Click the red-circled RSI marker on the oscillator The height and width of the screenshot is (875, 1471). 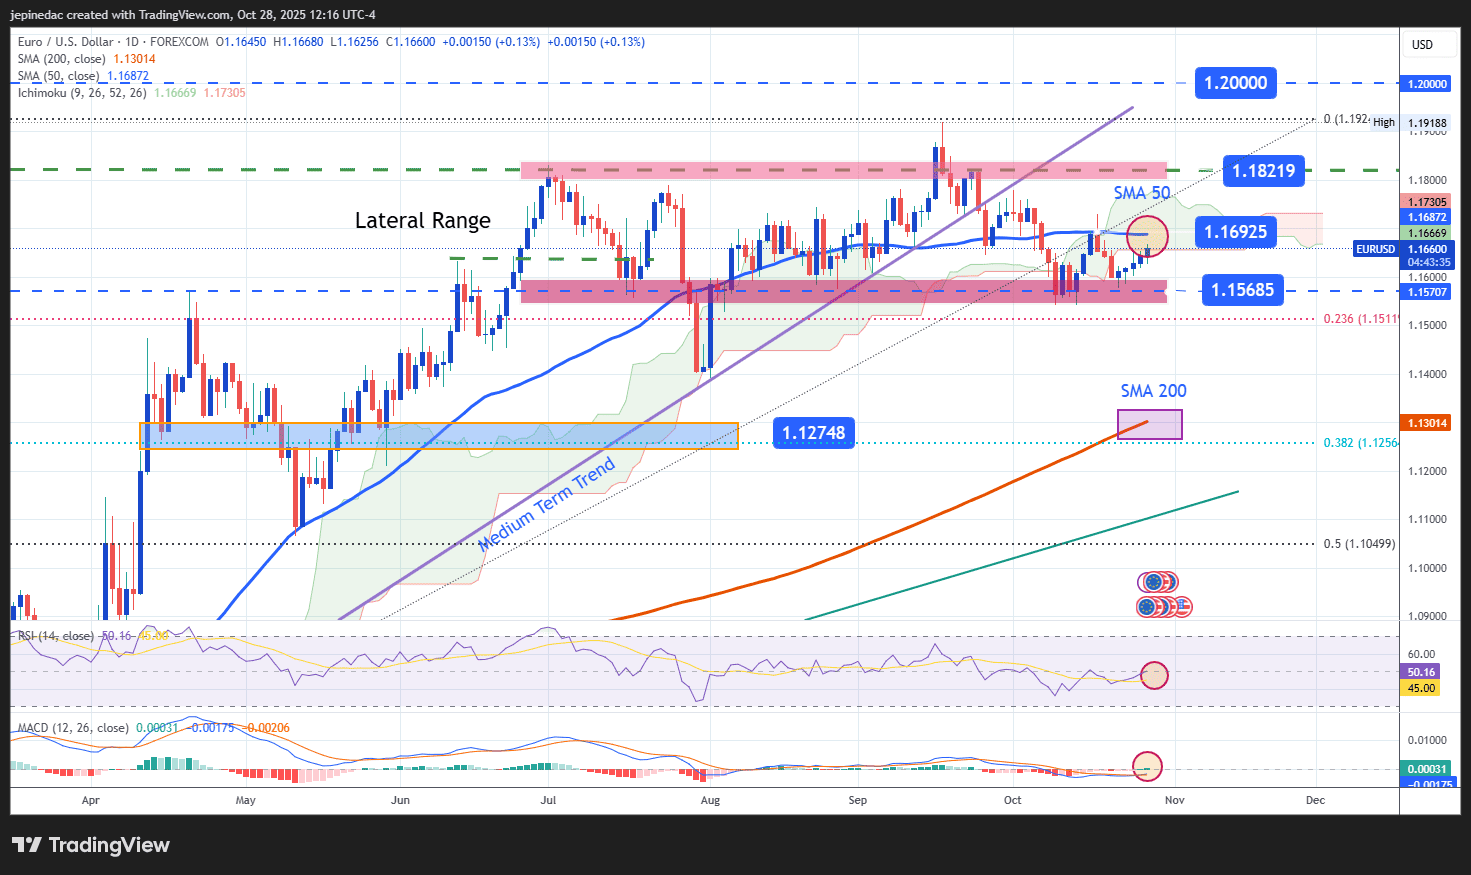pos(1155,676)
